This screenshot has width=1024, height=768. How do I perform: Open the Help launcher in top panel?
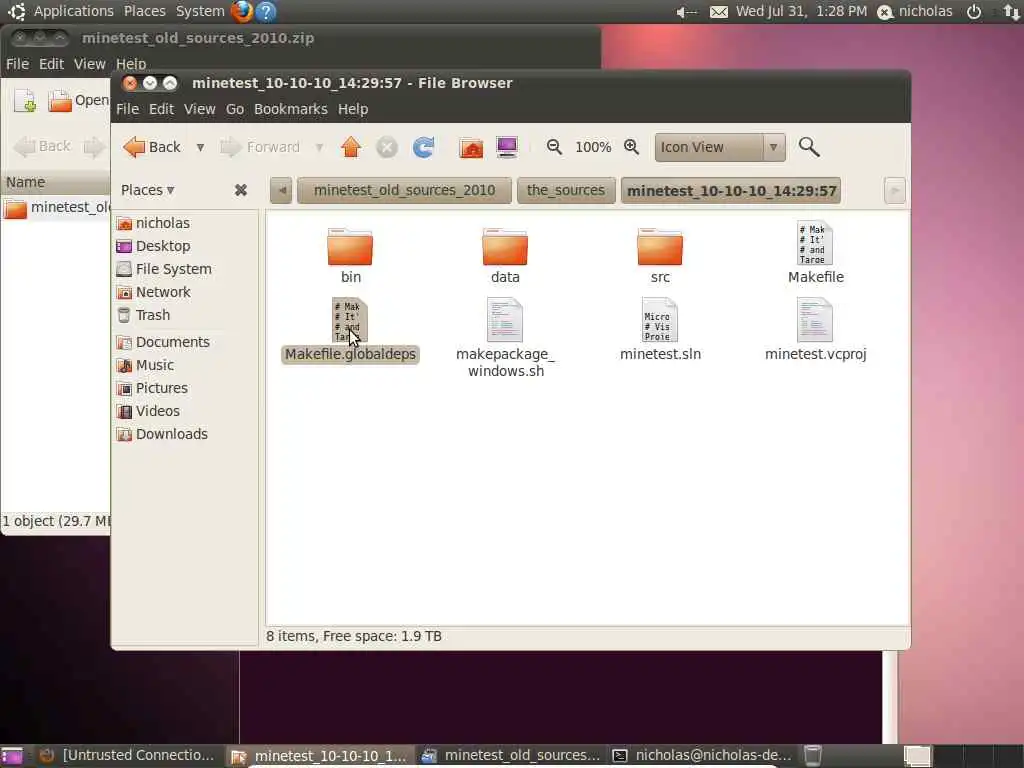266,11
